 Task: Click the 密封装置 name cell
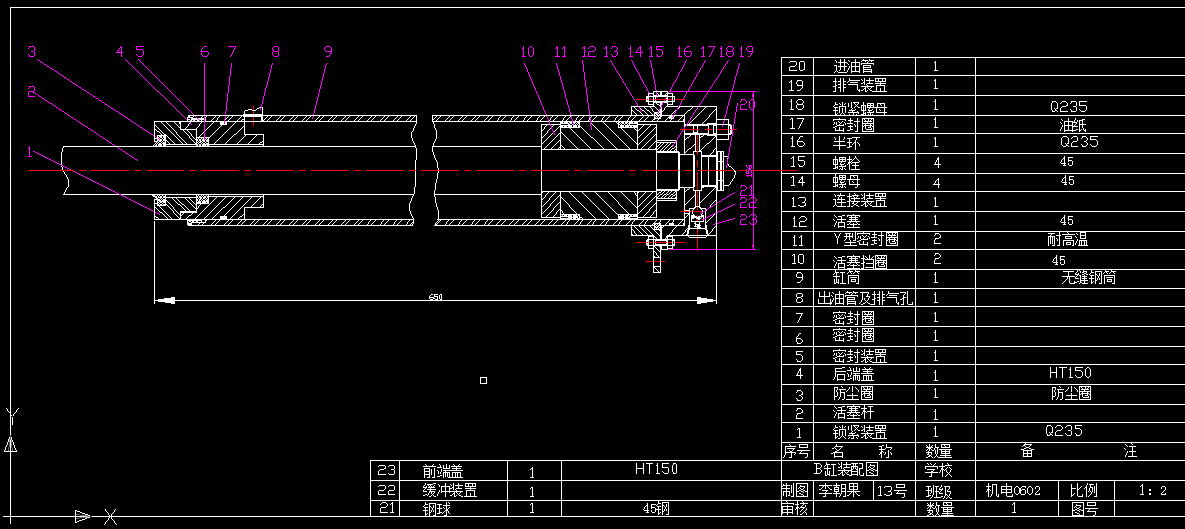tap(860, 355)
